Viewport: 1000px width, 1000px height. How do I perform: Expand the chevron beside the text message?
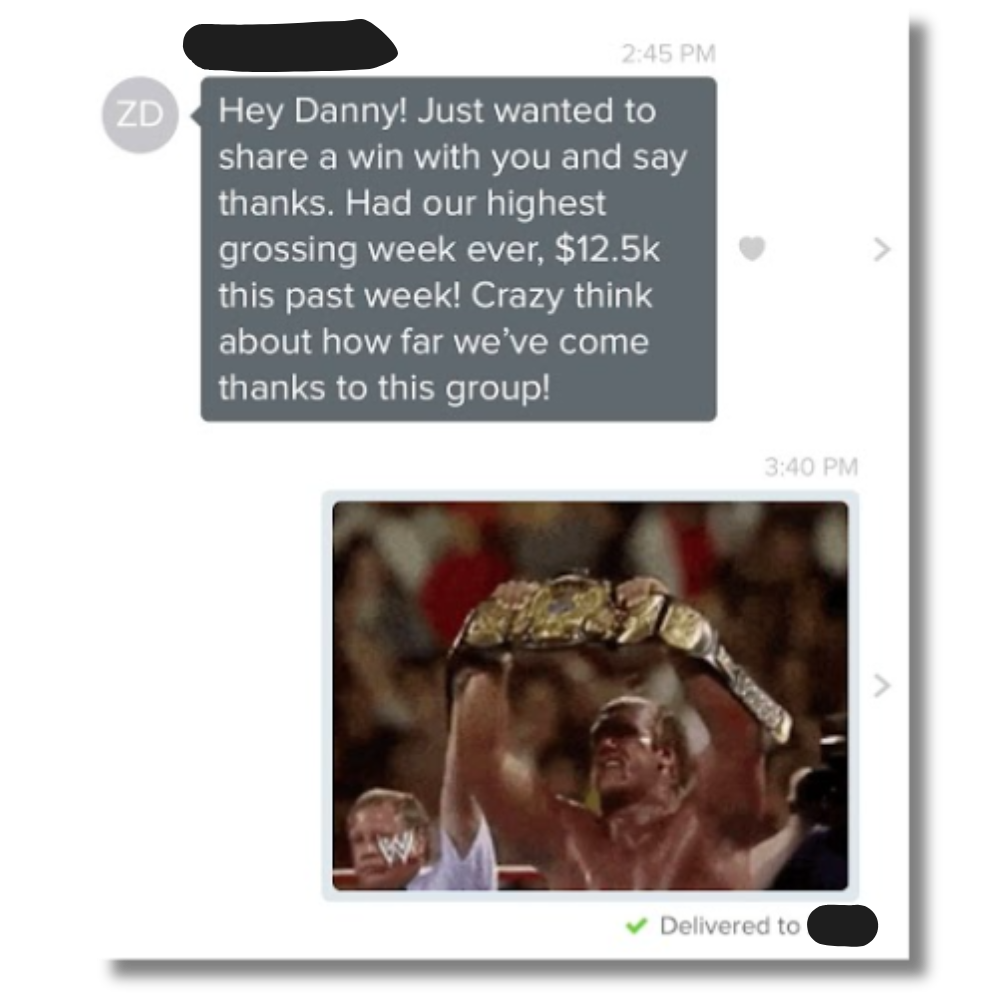[881, 249]
